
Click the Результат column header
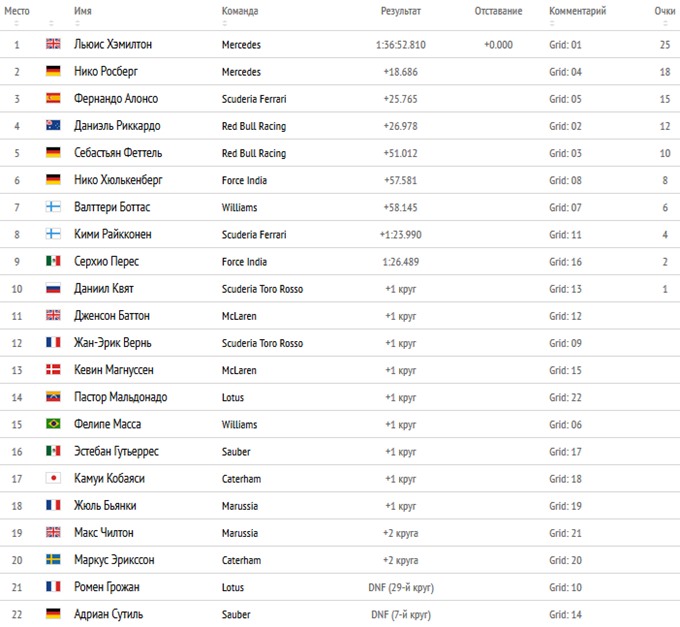pos(401,11)
